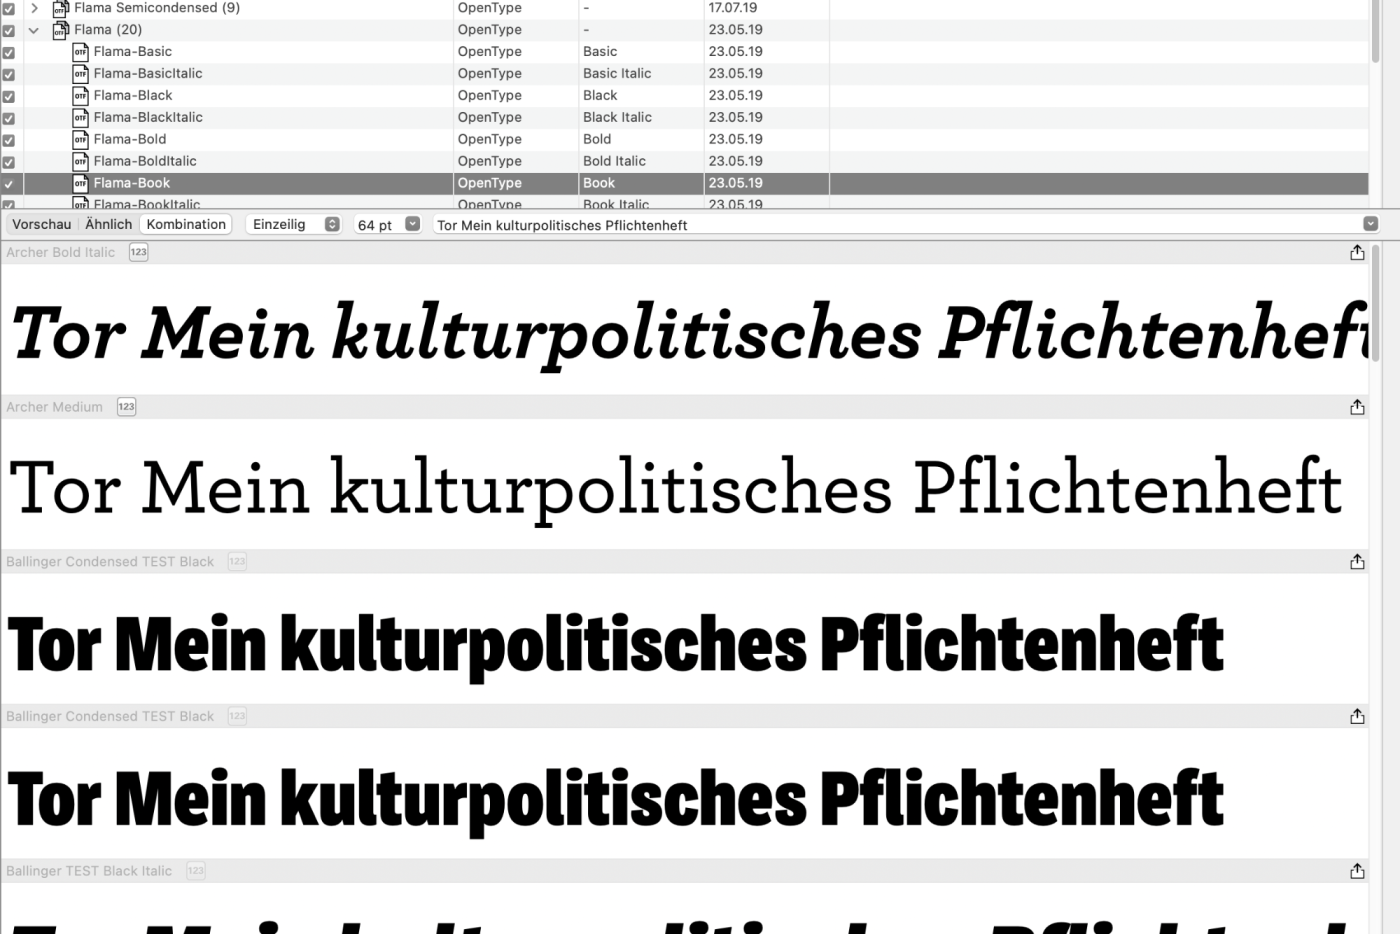Click the Archer Medium sample text
Screen dimensions: 1400x934
[676, 489]
